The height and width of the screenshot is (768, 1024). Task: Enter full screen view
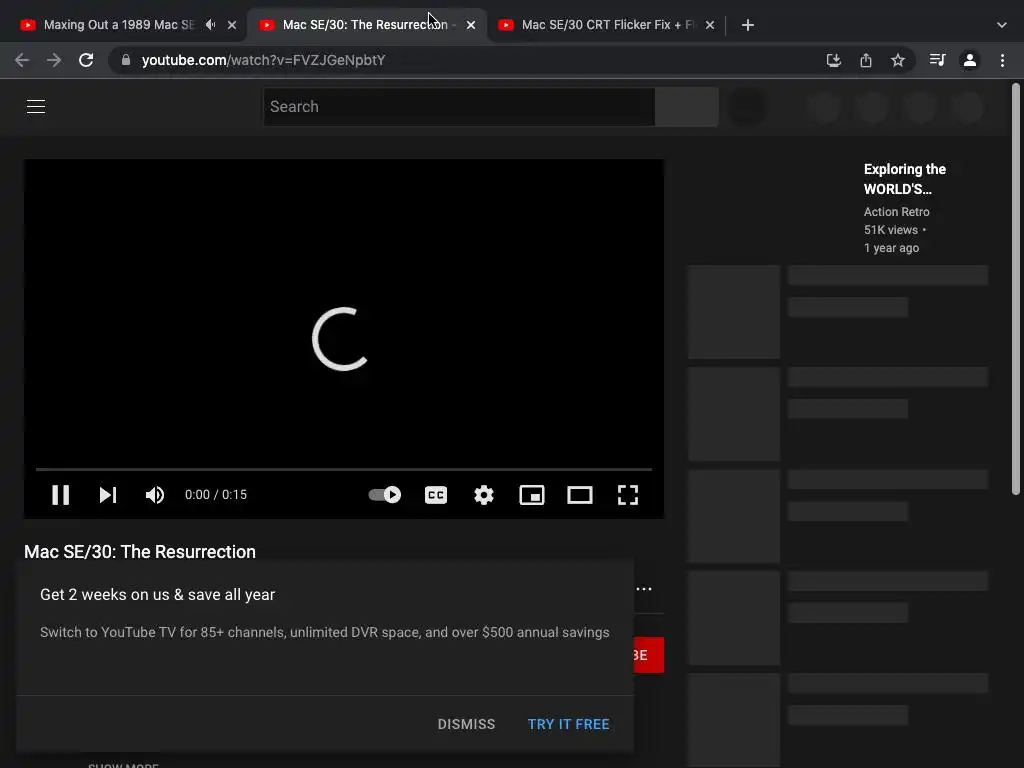pos(628,495)
